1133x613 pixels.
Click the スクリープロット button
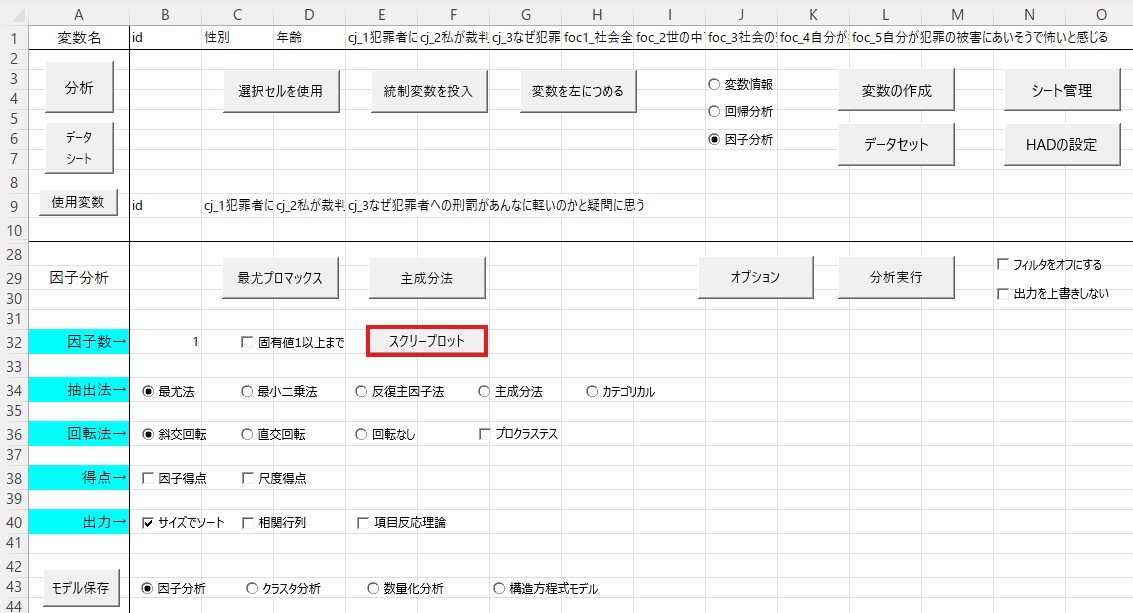point(427,341)
